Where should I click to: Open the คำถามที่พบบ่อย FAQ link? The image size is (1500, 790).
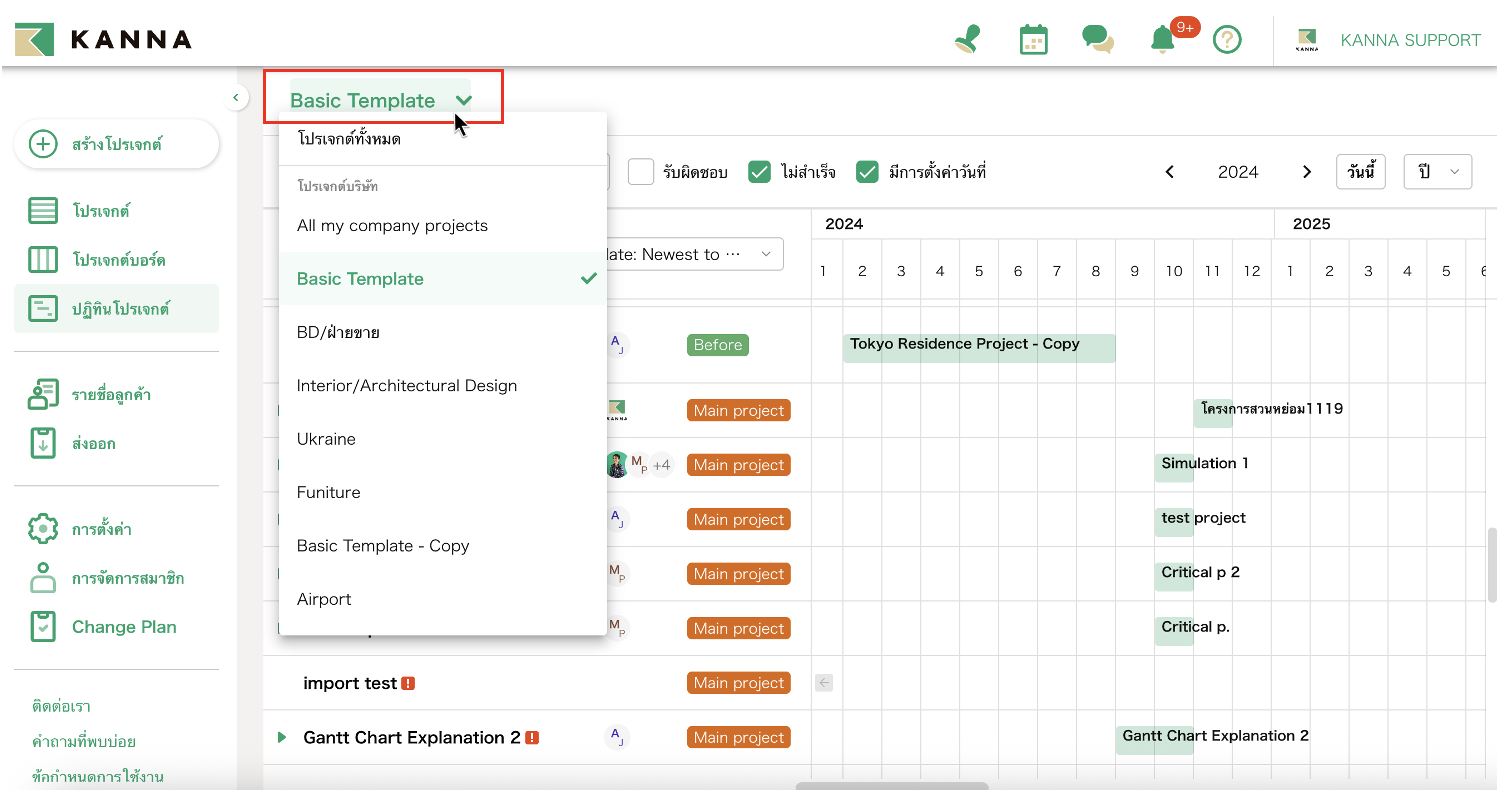pyautogui.click(x=84, y=742)
